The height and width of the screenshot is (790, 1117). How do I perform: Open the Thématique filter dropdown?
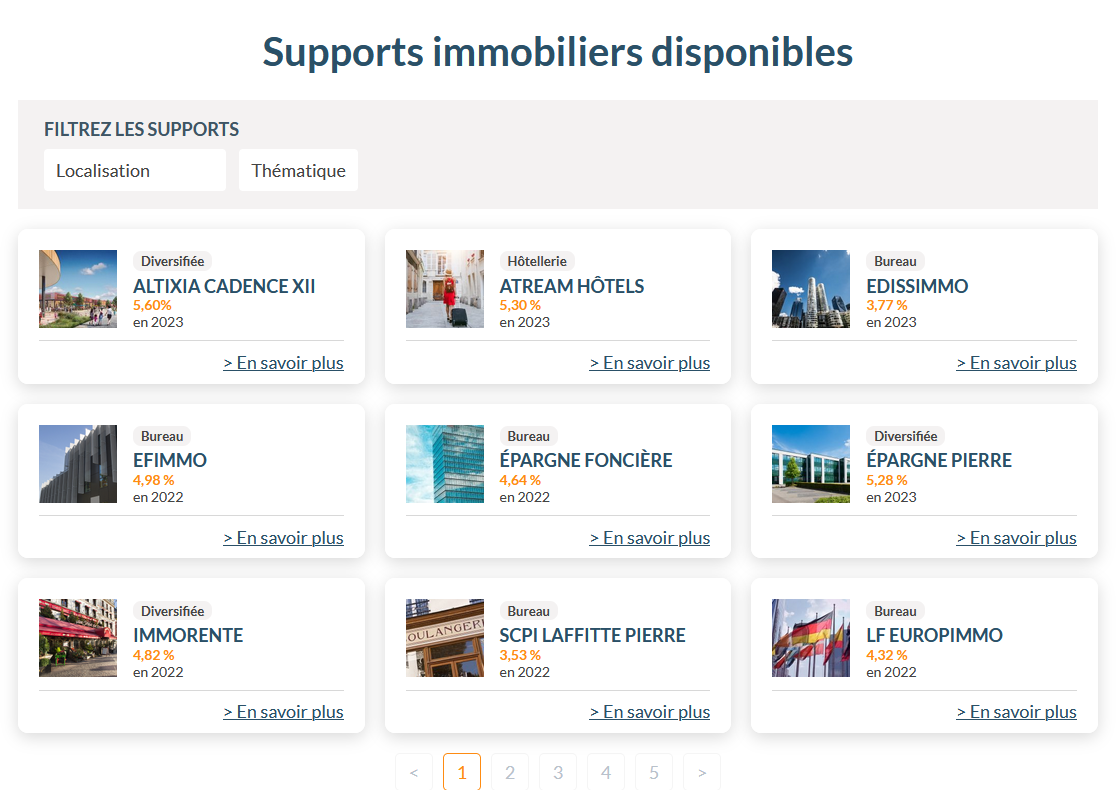pos(298,170)
